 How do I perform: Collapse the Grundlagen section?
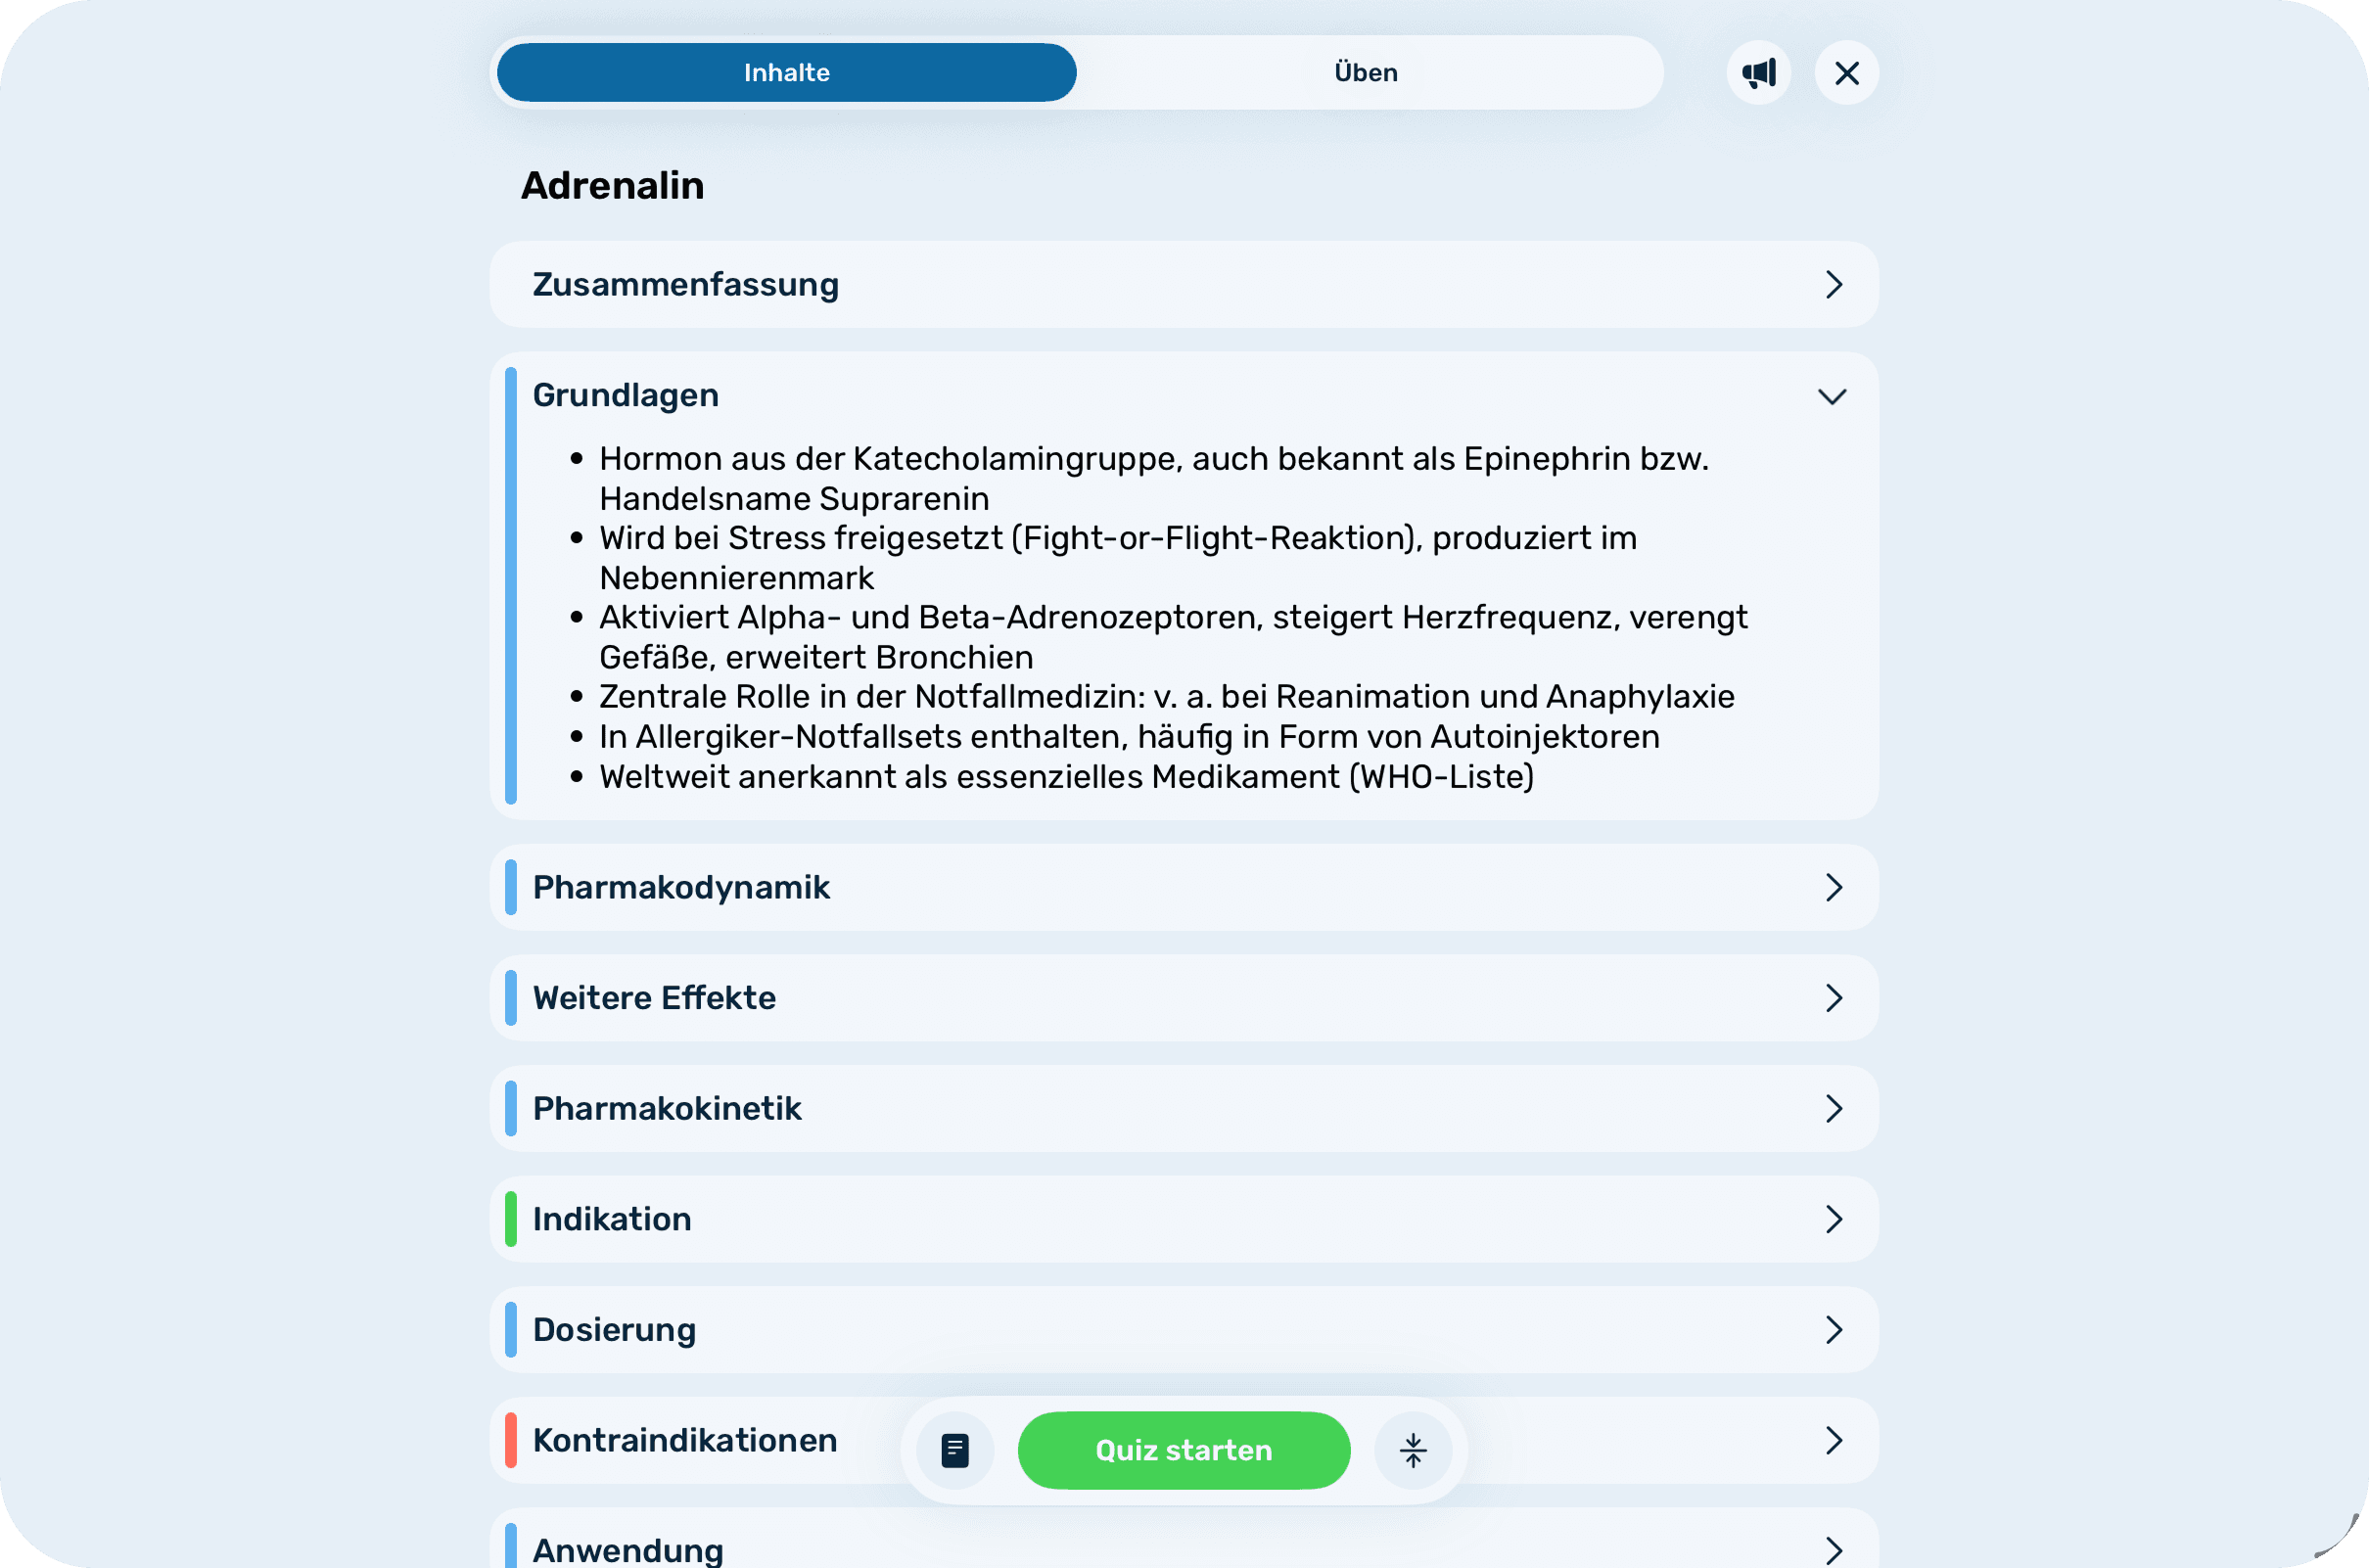pyautogui.click(x=1833, y=395)
